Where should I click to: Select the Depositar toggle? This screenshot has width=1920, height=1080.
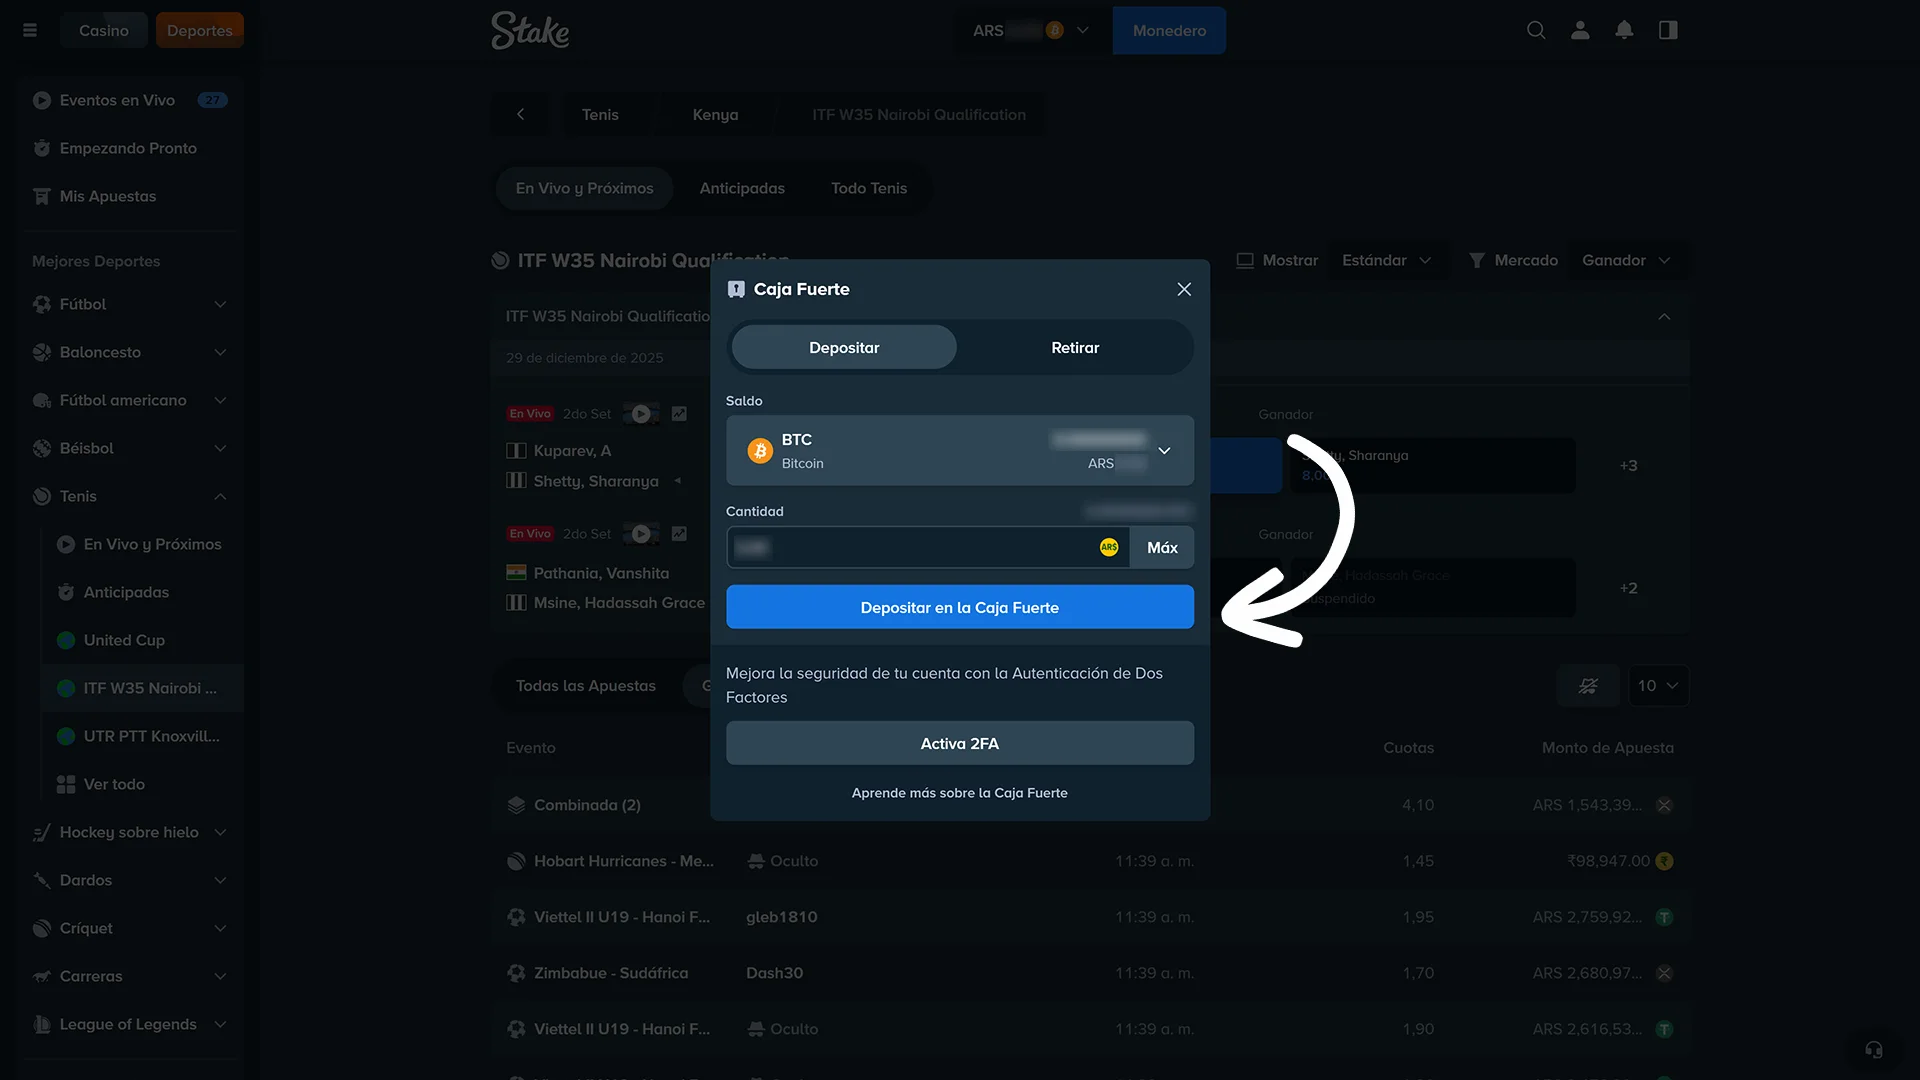[844, 347]
